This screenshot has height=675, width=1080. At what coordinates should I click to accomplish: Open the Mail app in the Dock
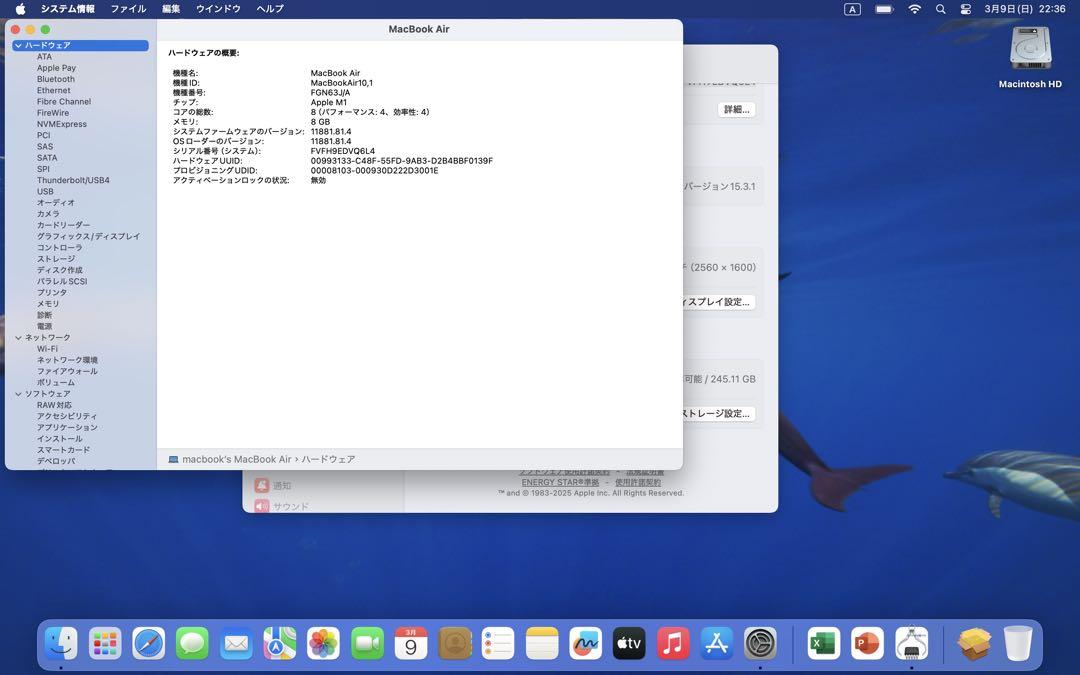click(x=236, y=643)
